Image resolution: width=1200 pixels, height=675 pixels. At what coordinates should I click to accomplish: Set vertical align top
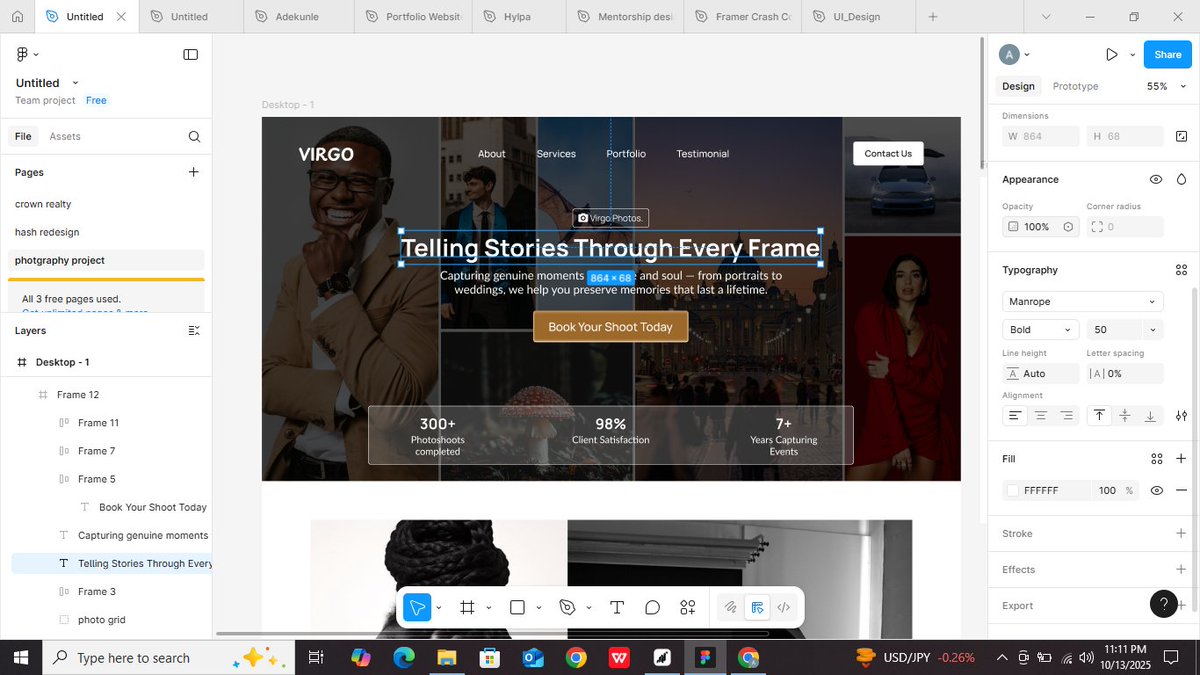1099,415
